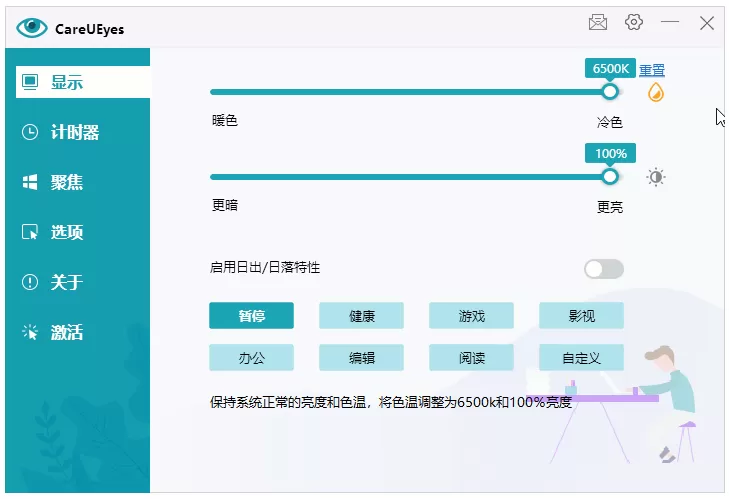This screenshot has height=499, width=729.
Task: Click the CareUEyes eye logo
Action: (x=32, y=28)
